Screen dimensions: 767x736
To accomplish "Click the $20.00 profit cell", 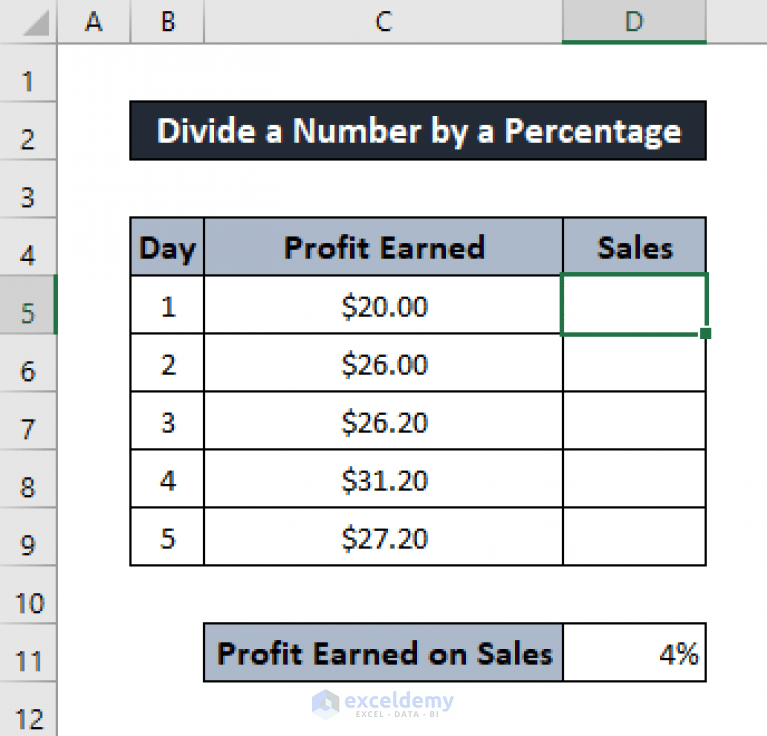I will 384,305.
